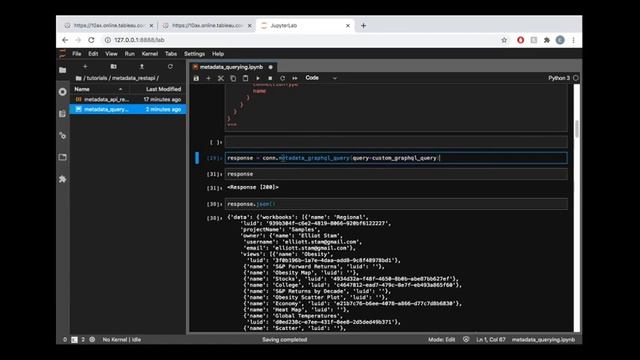This screenshot has height=360, width=640.
Task: Open the View menu
Action: click(x=111, y=54)
